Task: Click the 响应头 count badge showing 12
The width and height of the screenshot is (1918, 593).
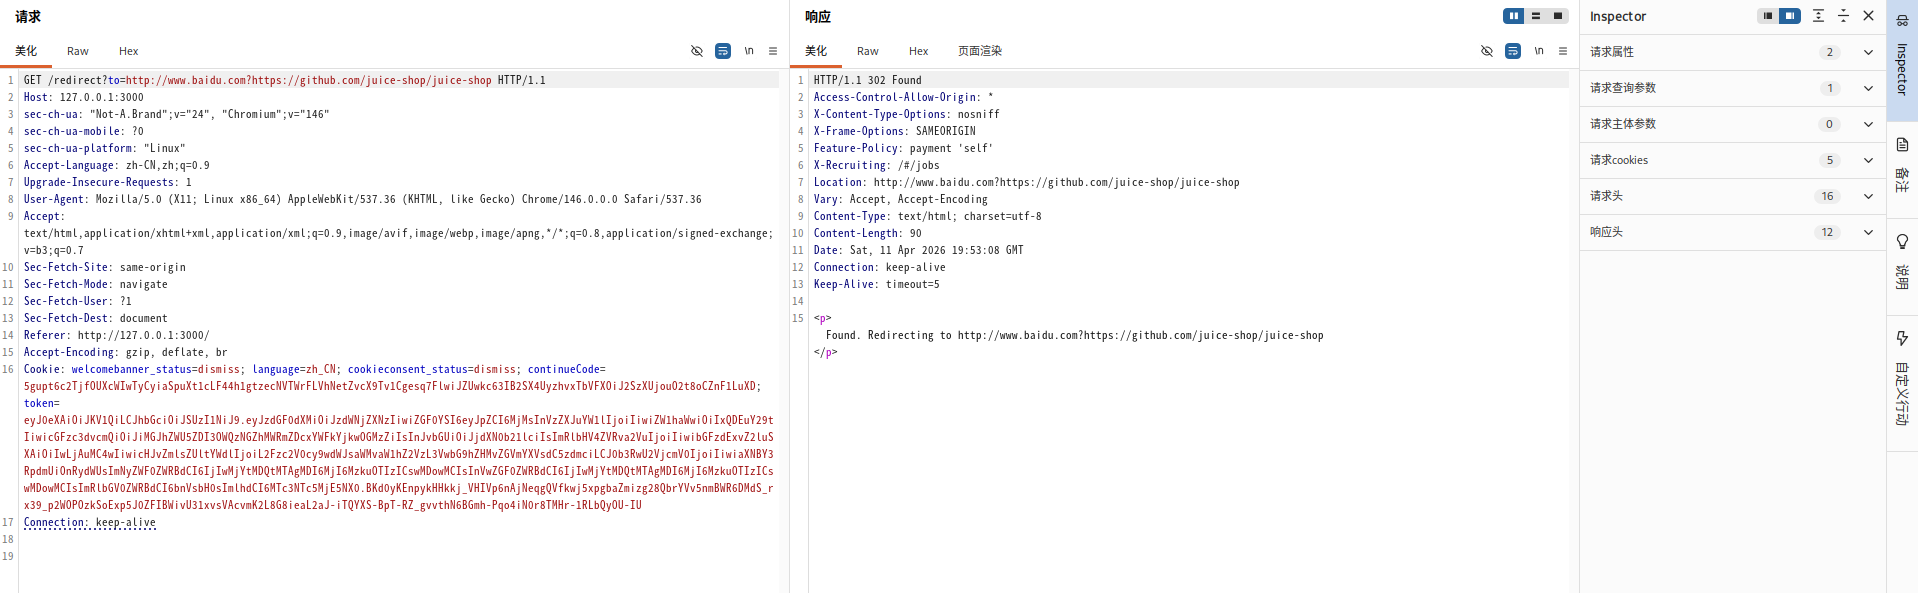Action: [1828, 232]
